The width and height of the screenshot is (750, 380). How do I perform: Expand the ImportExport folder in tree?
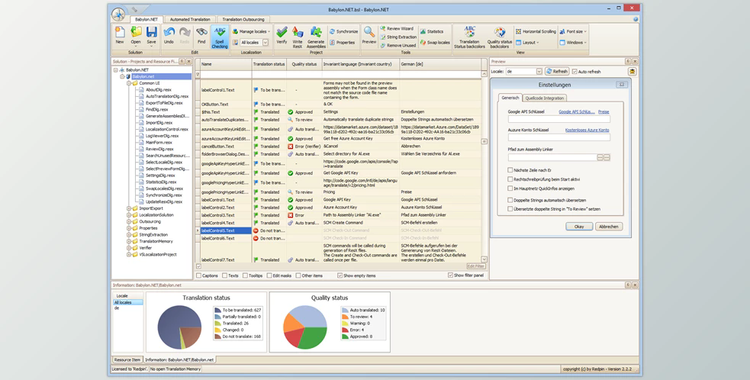click(129, 208)
